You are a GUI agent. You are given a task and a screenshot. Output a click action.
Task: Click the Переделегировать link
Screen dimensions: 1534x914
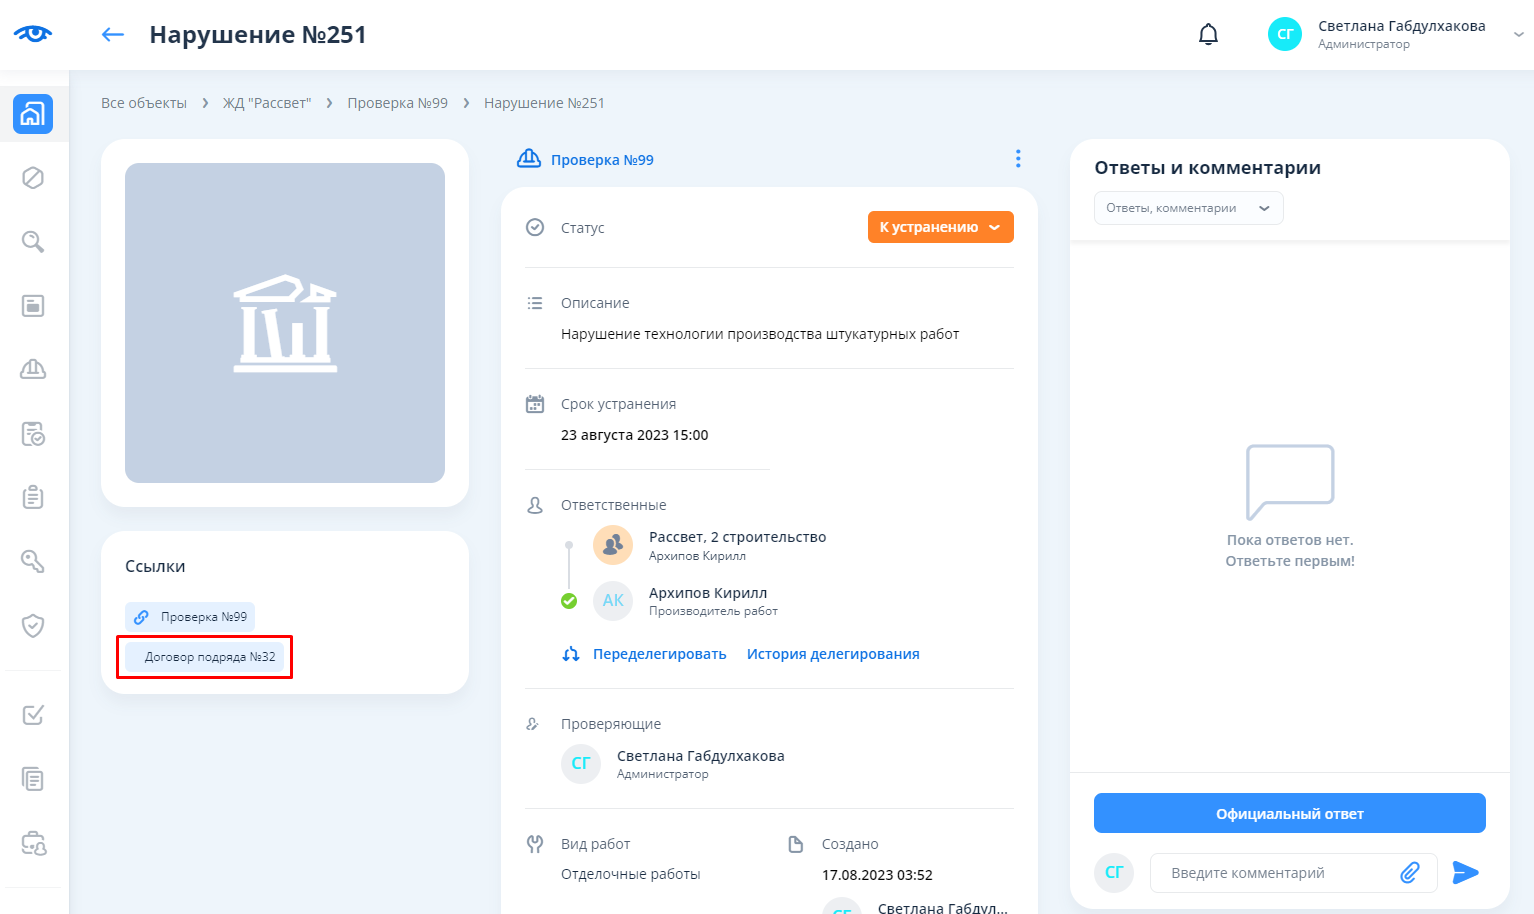click(x=659, y=654)
